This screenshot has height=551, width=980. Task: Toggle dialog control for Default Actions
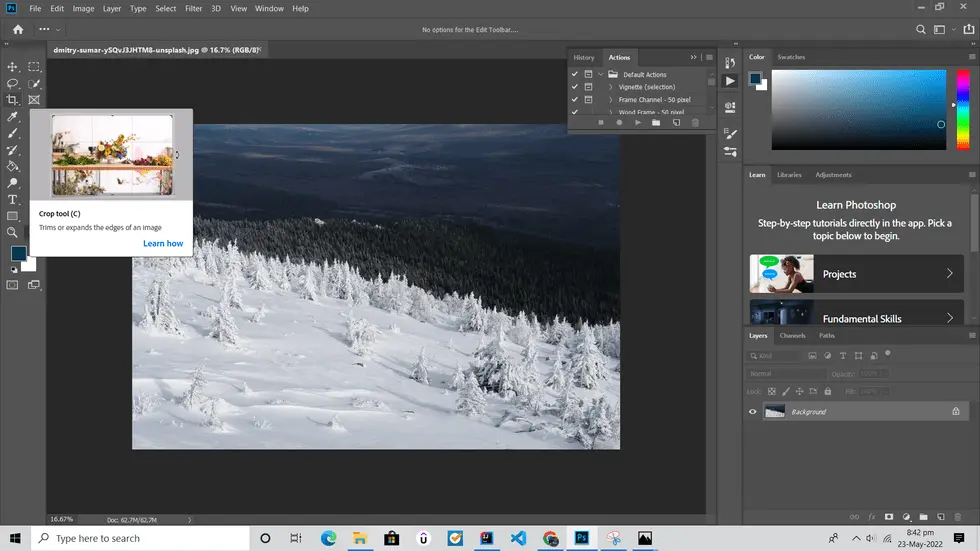(588, 74)
